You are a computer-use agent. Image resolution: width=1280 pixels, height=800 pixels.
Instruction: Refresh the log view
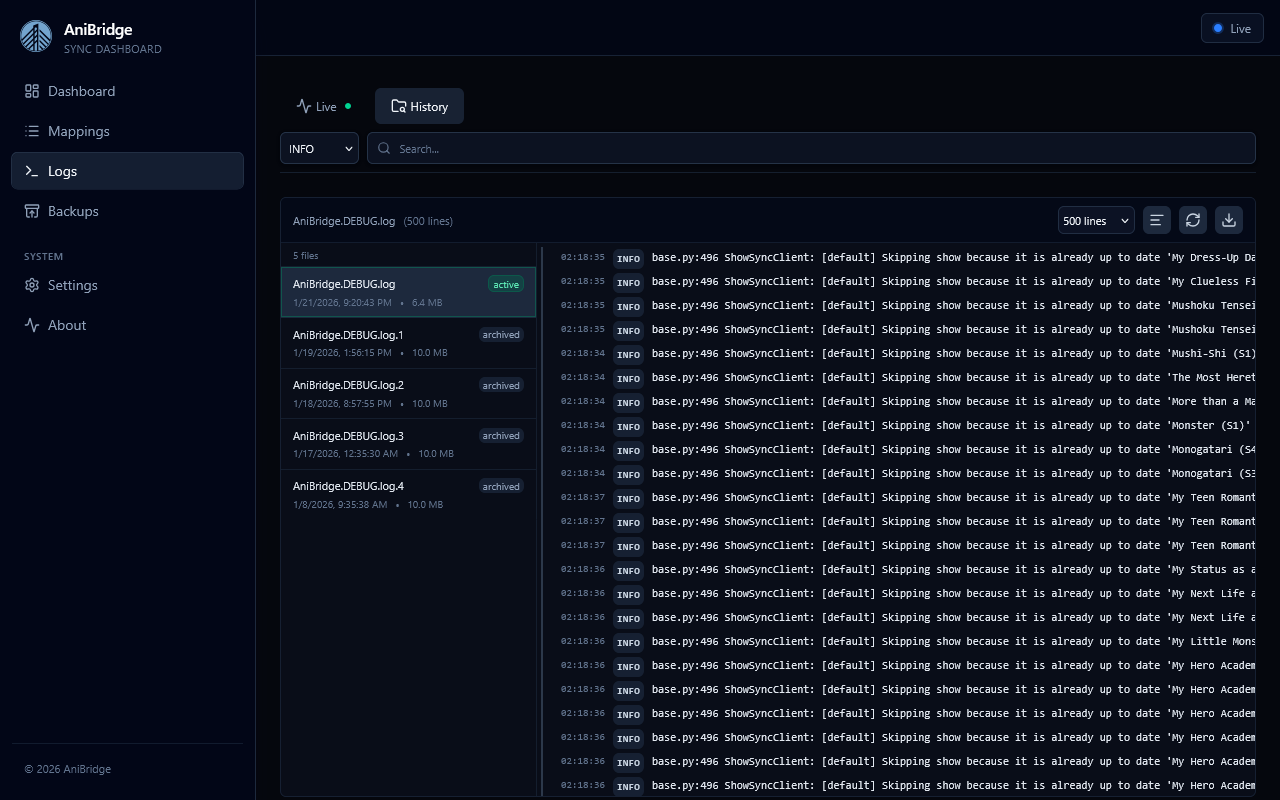(1192, 220)
